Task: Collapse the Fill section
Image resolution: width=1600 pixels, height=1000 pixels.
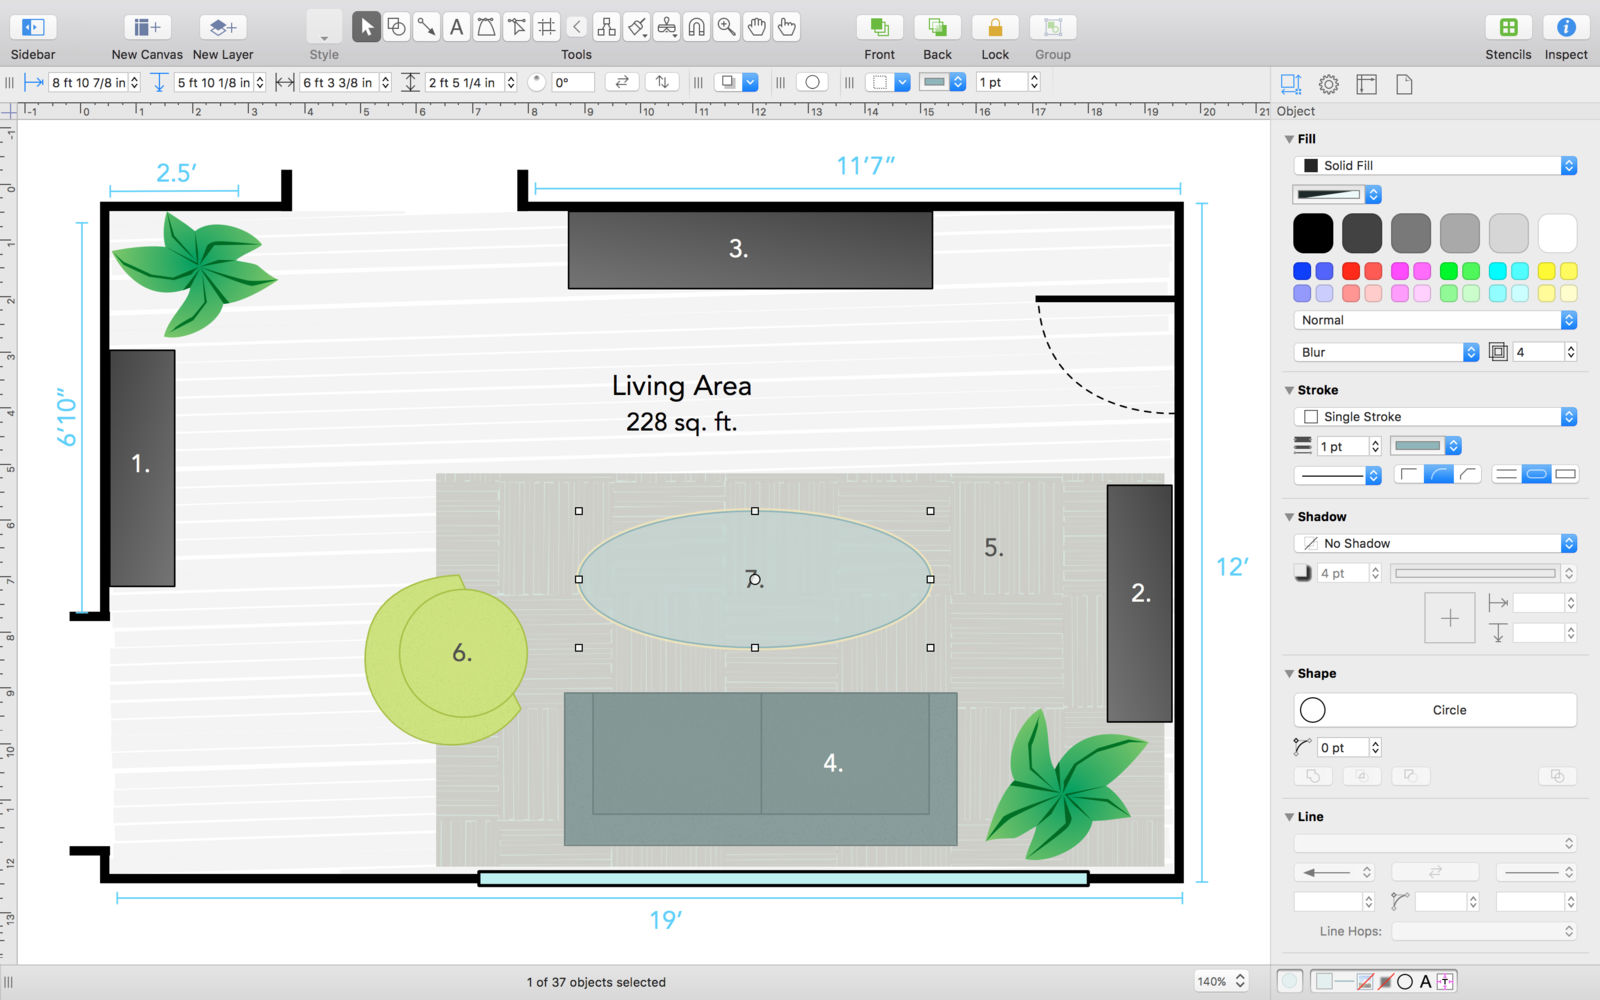Action: [1289, 139]
